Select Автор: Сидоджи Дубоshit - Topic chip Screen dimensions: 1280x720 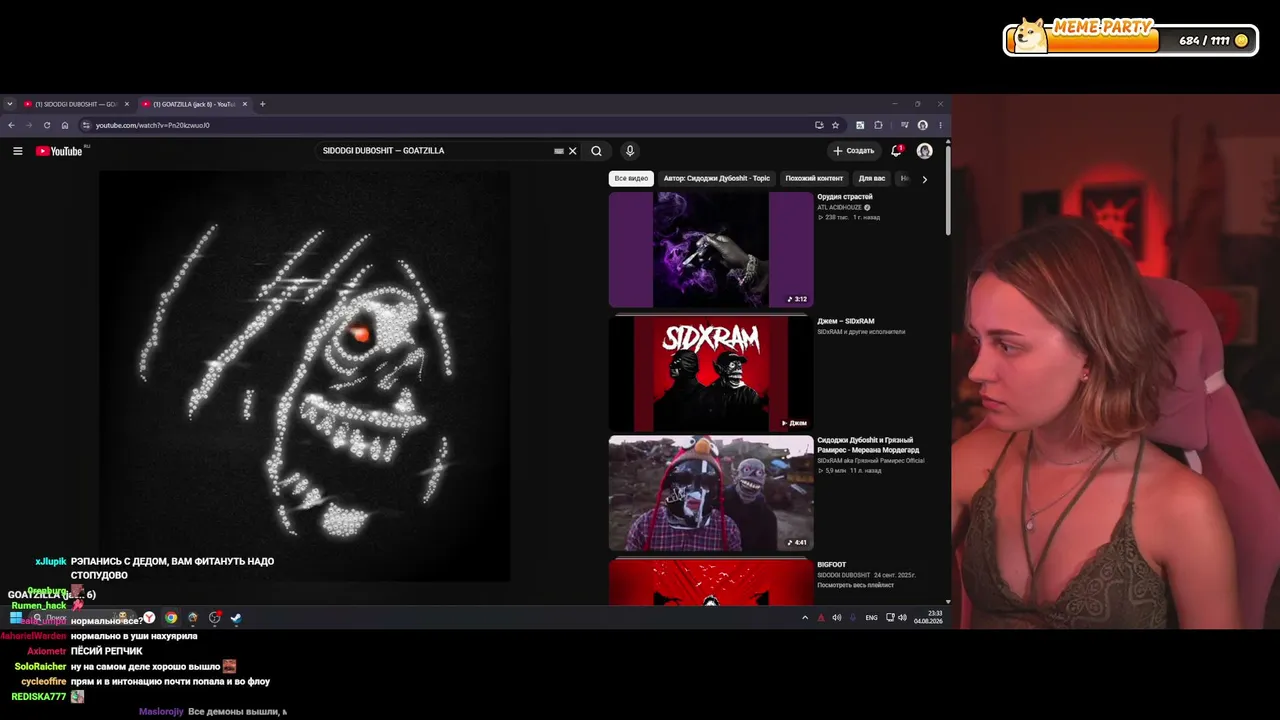pos(717,178)
